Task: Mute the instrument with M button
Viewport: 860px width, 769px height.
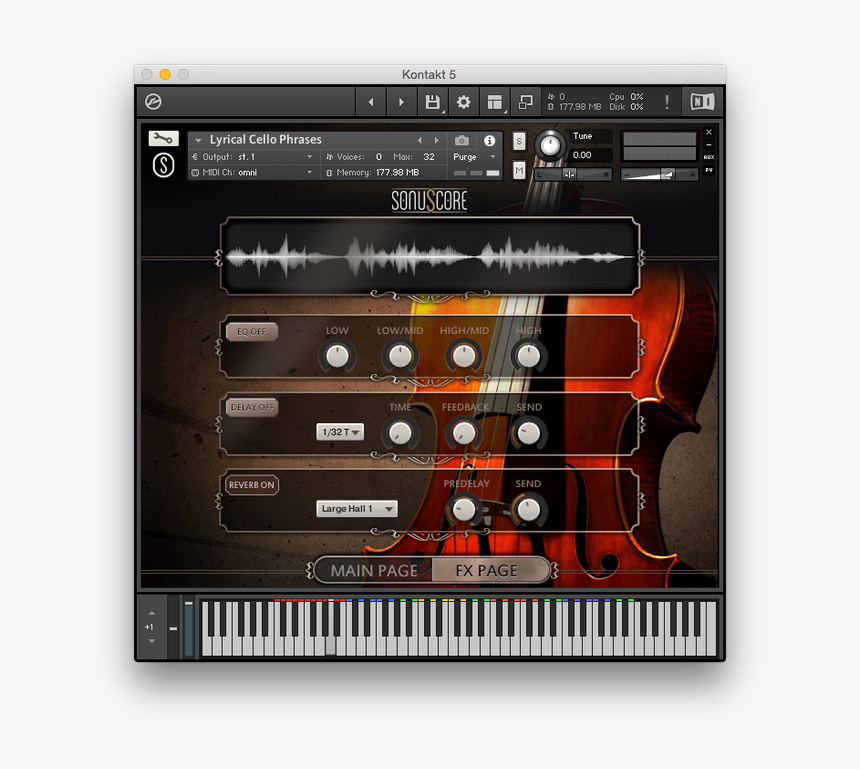Action: tap(519, 170)
